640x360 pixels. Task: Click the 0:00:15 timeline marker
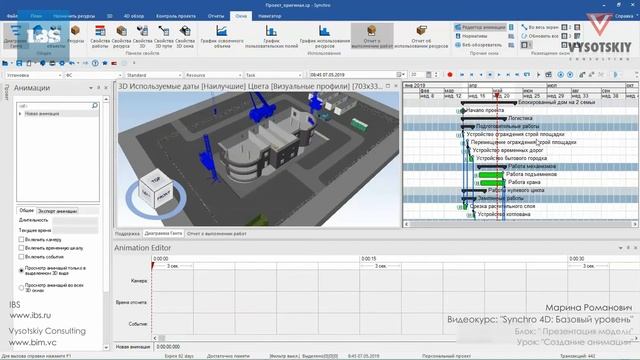coord(369,259)
